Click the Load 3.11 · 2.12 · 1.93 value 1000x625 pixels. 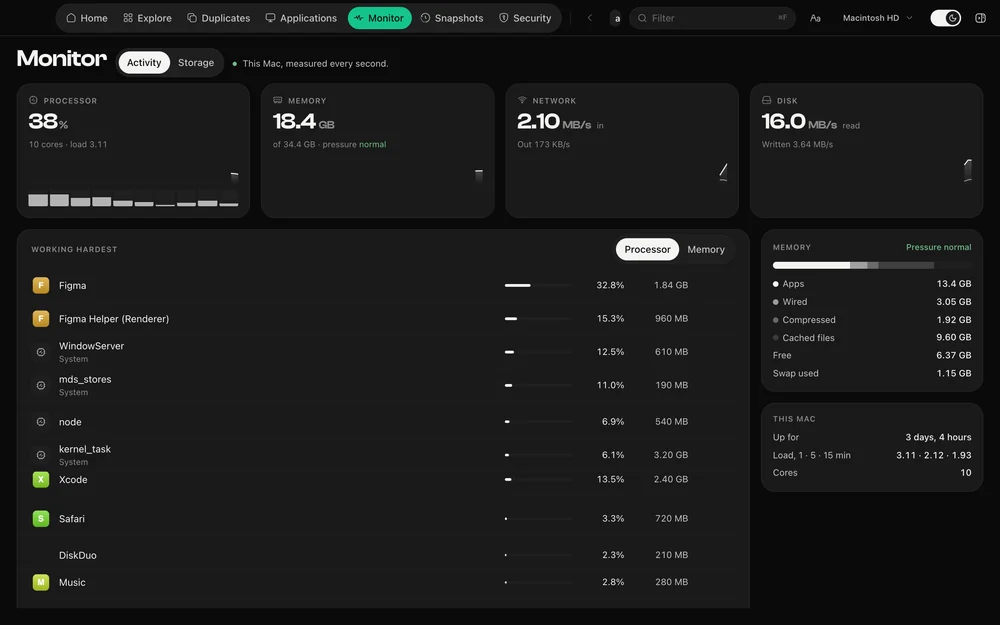[934, 455]
